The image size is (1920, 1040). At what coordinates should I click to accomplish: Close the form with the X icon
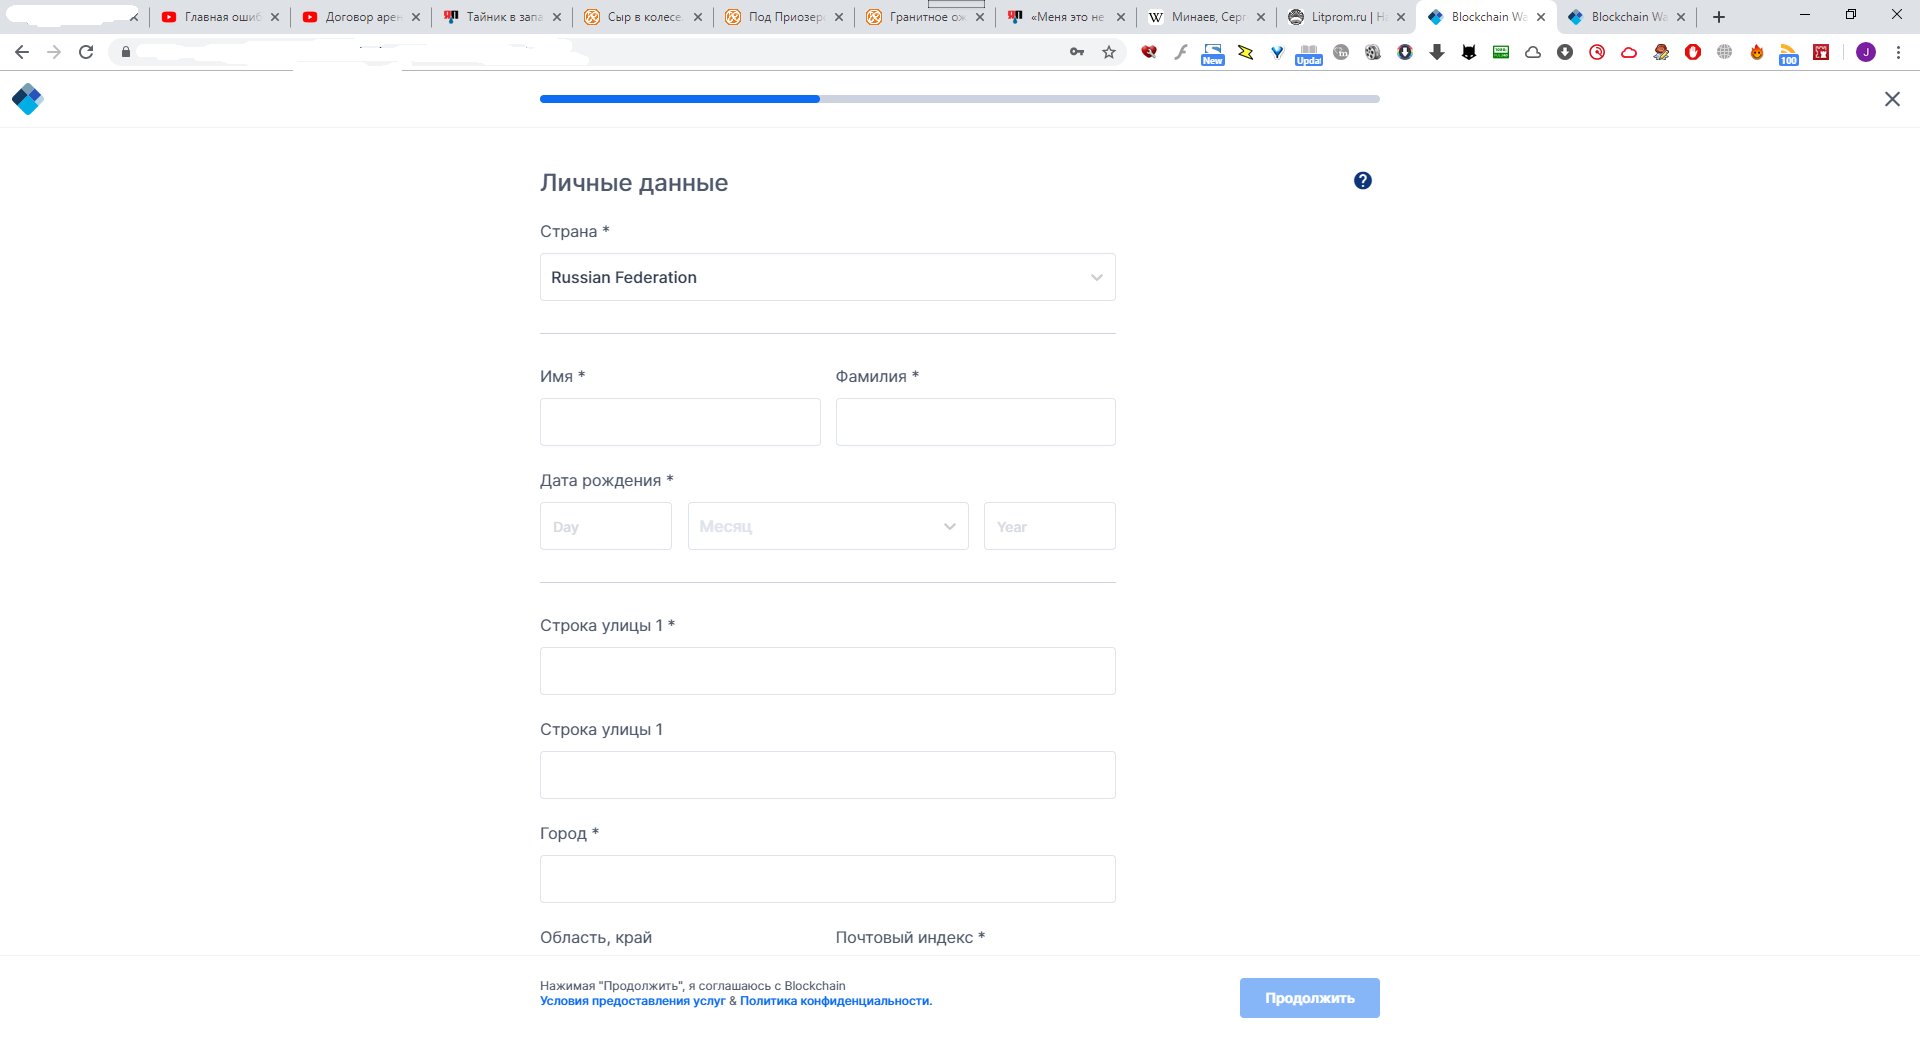click(1892, 99)
